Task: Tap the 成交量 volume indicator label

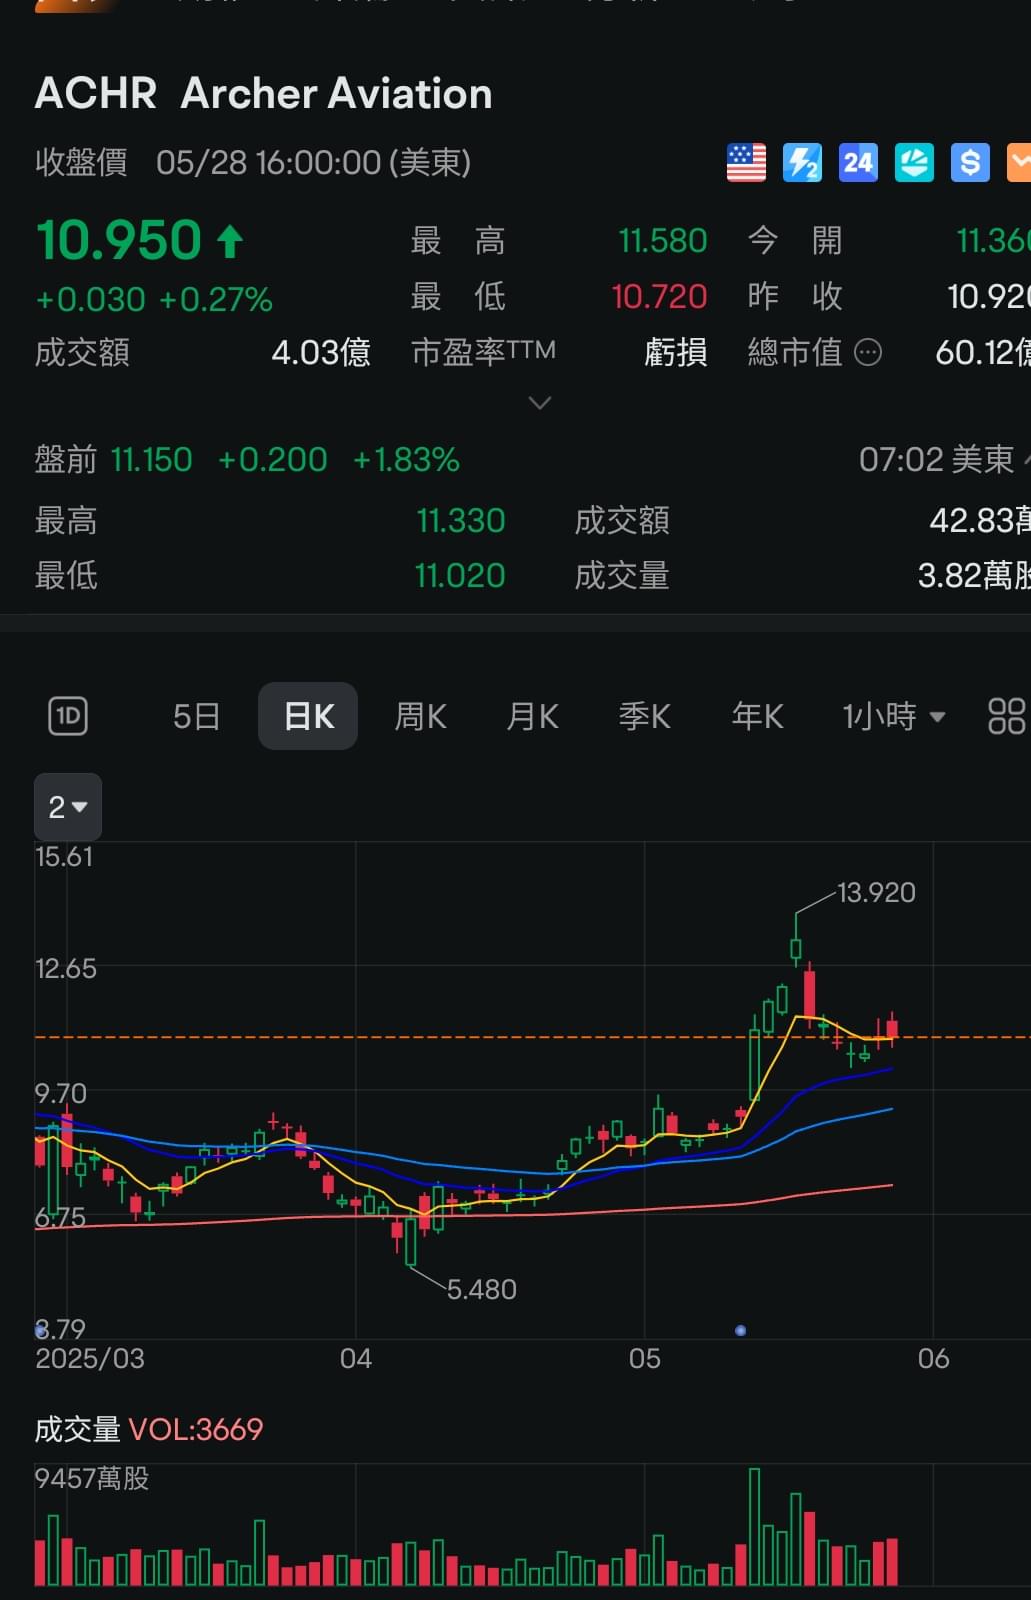Action: tap(77, 1430)
